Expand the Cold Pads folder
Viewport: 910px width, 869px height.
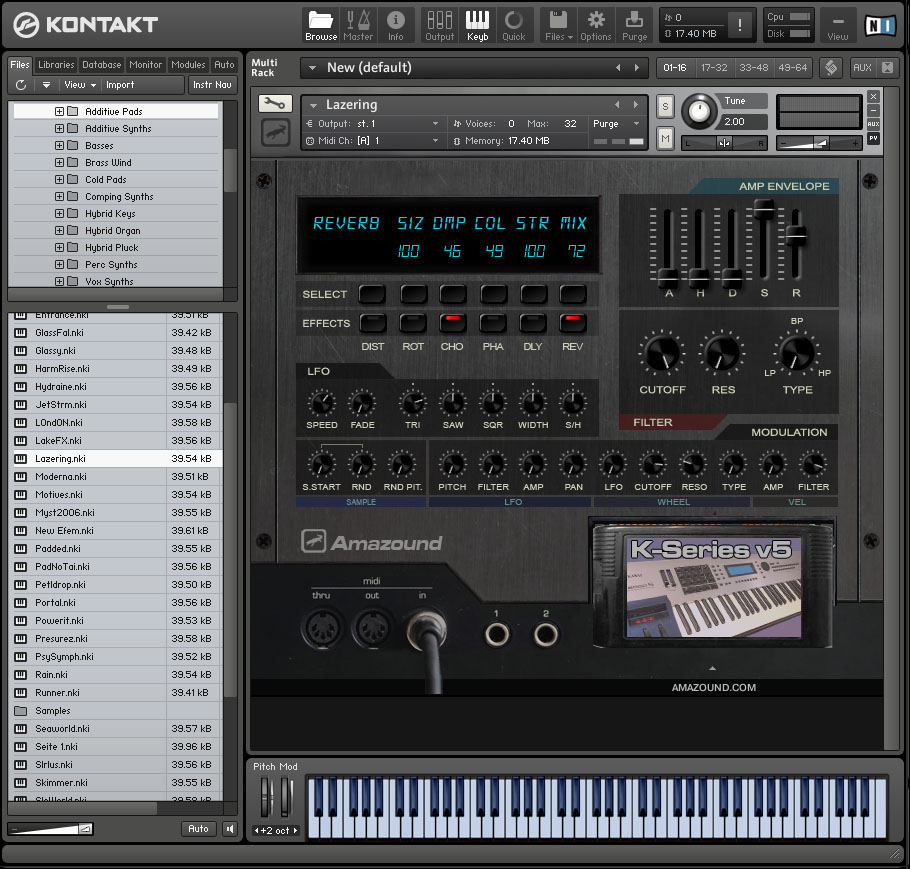(59, 179)
